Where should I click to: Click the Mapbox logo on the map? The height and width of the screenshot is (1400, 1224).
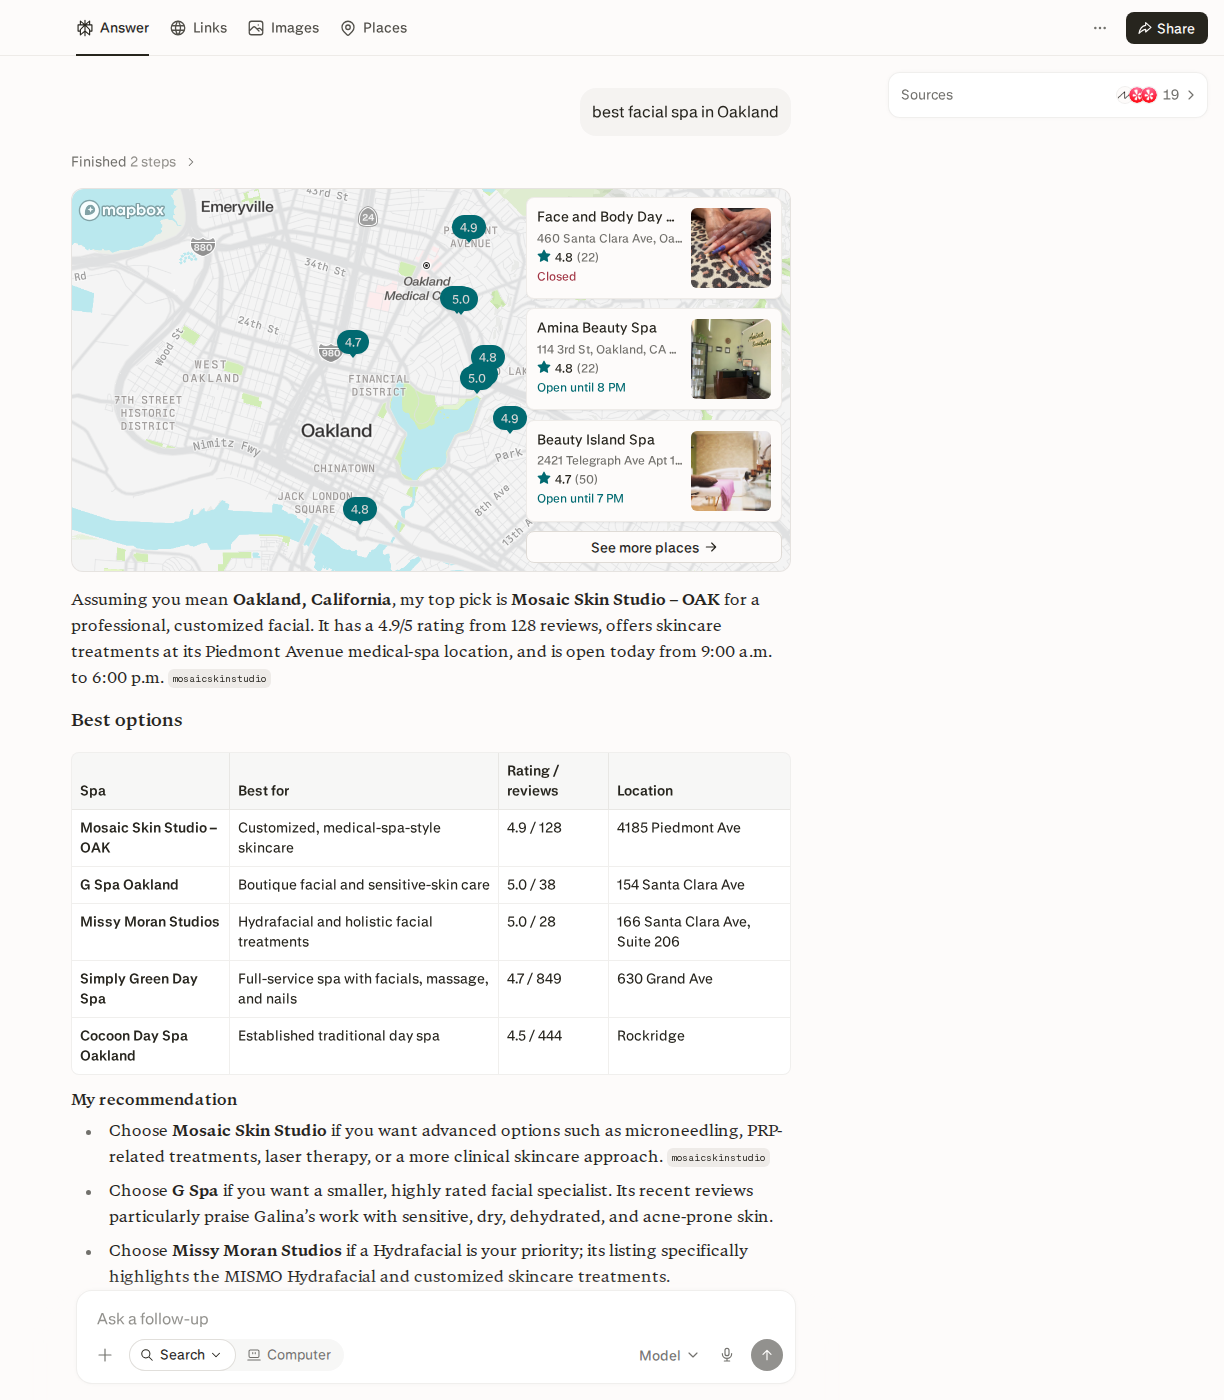[123, 210]
